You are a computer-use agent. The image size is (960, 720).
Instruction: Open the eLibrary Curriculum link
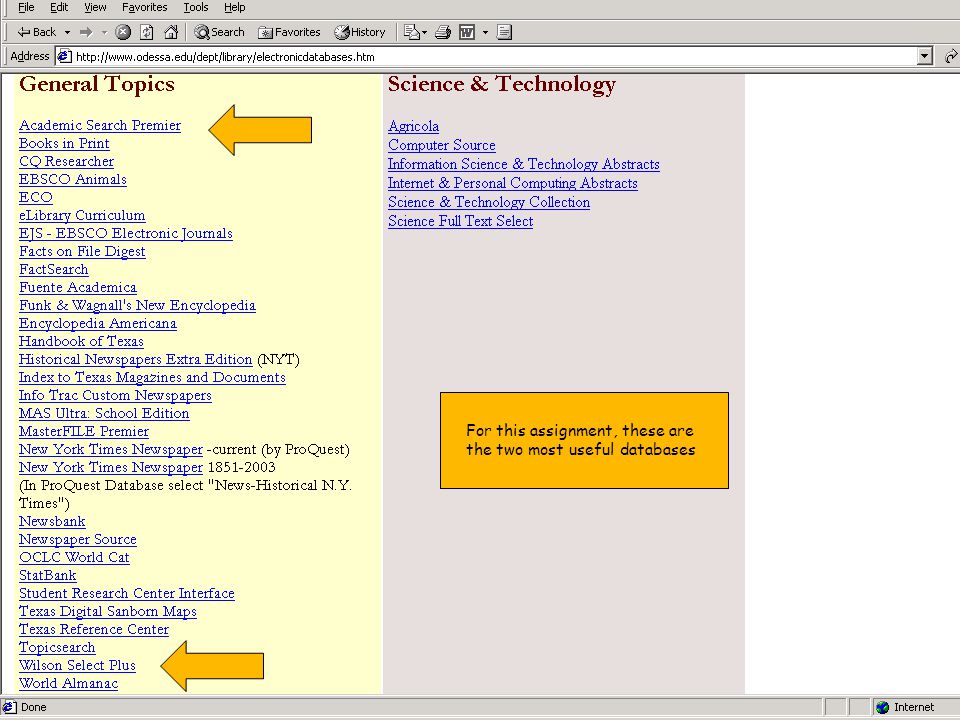(x=82, y=216)
